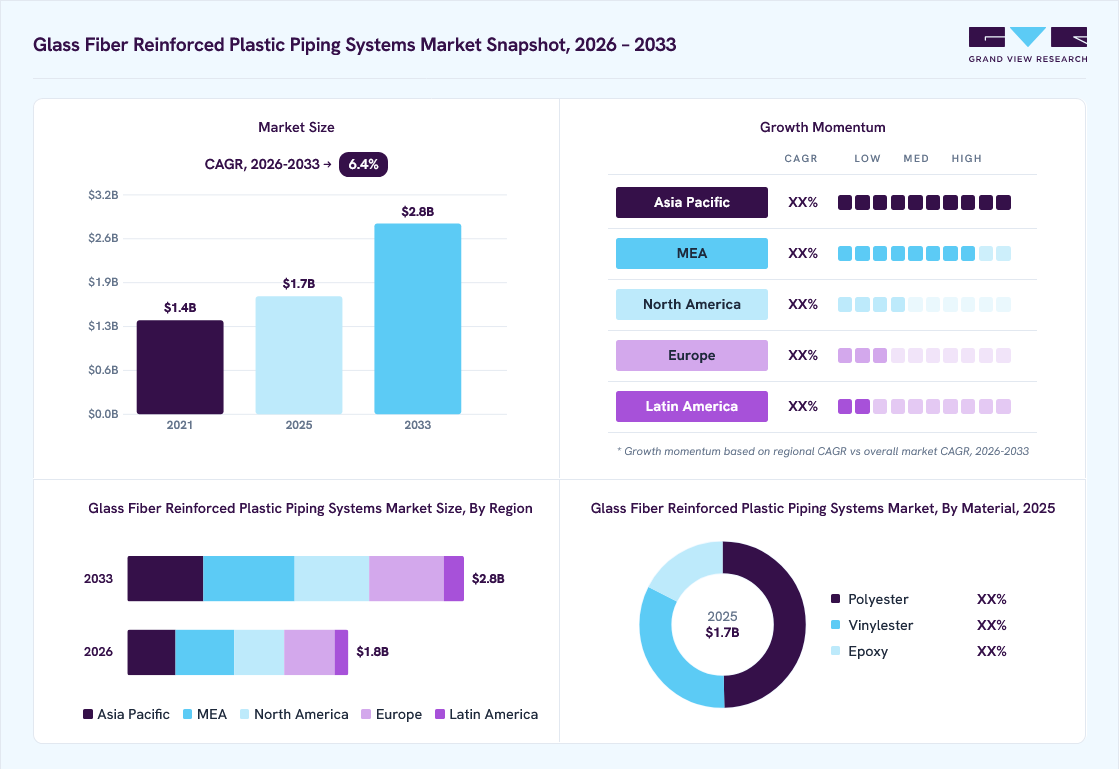Click the Europe region label
The width and height of the screenshot is (1120, 769).
pos(691,356)
